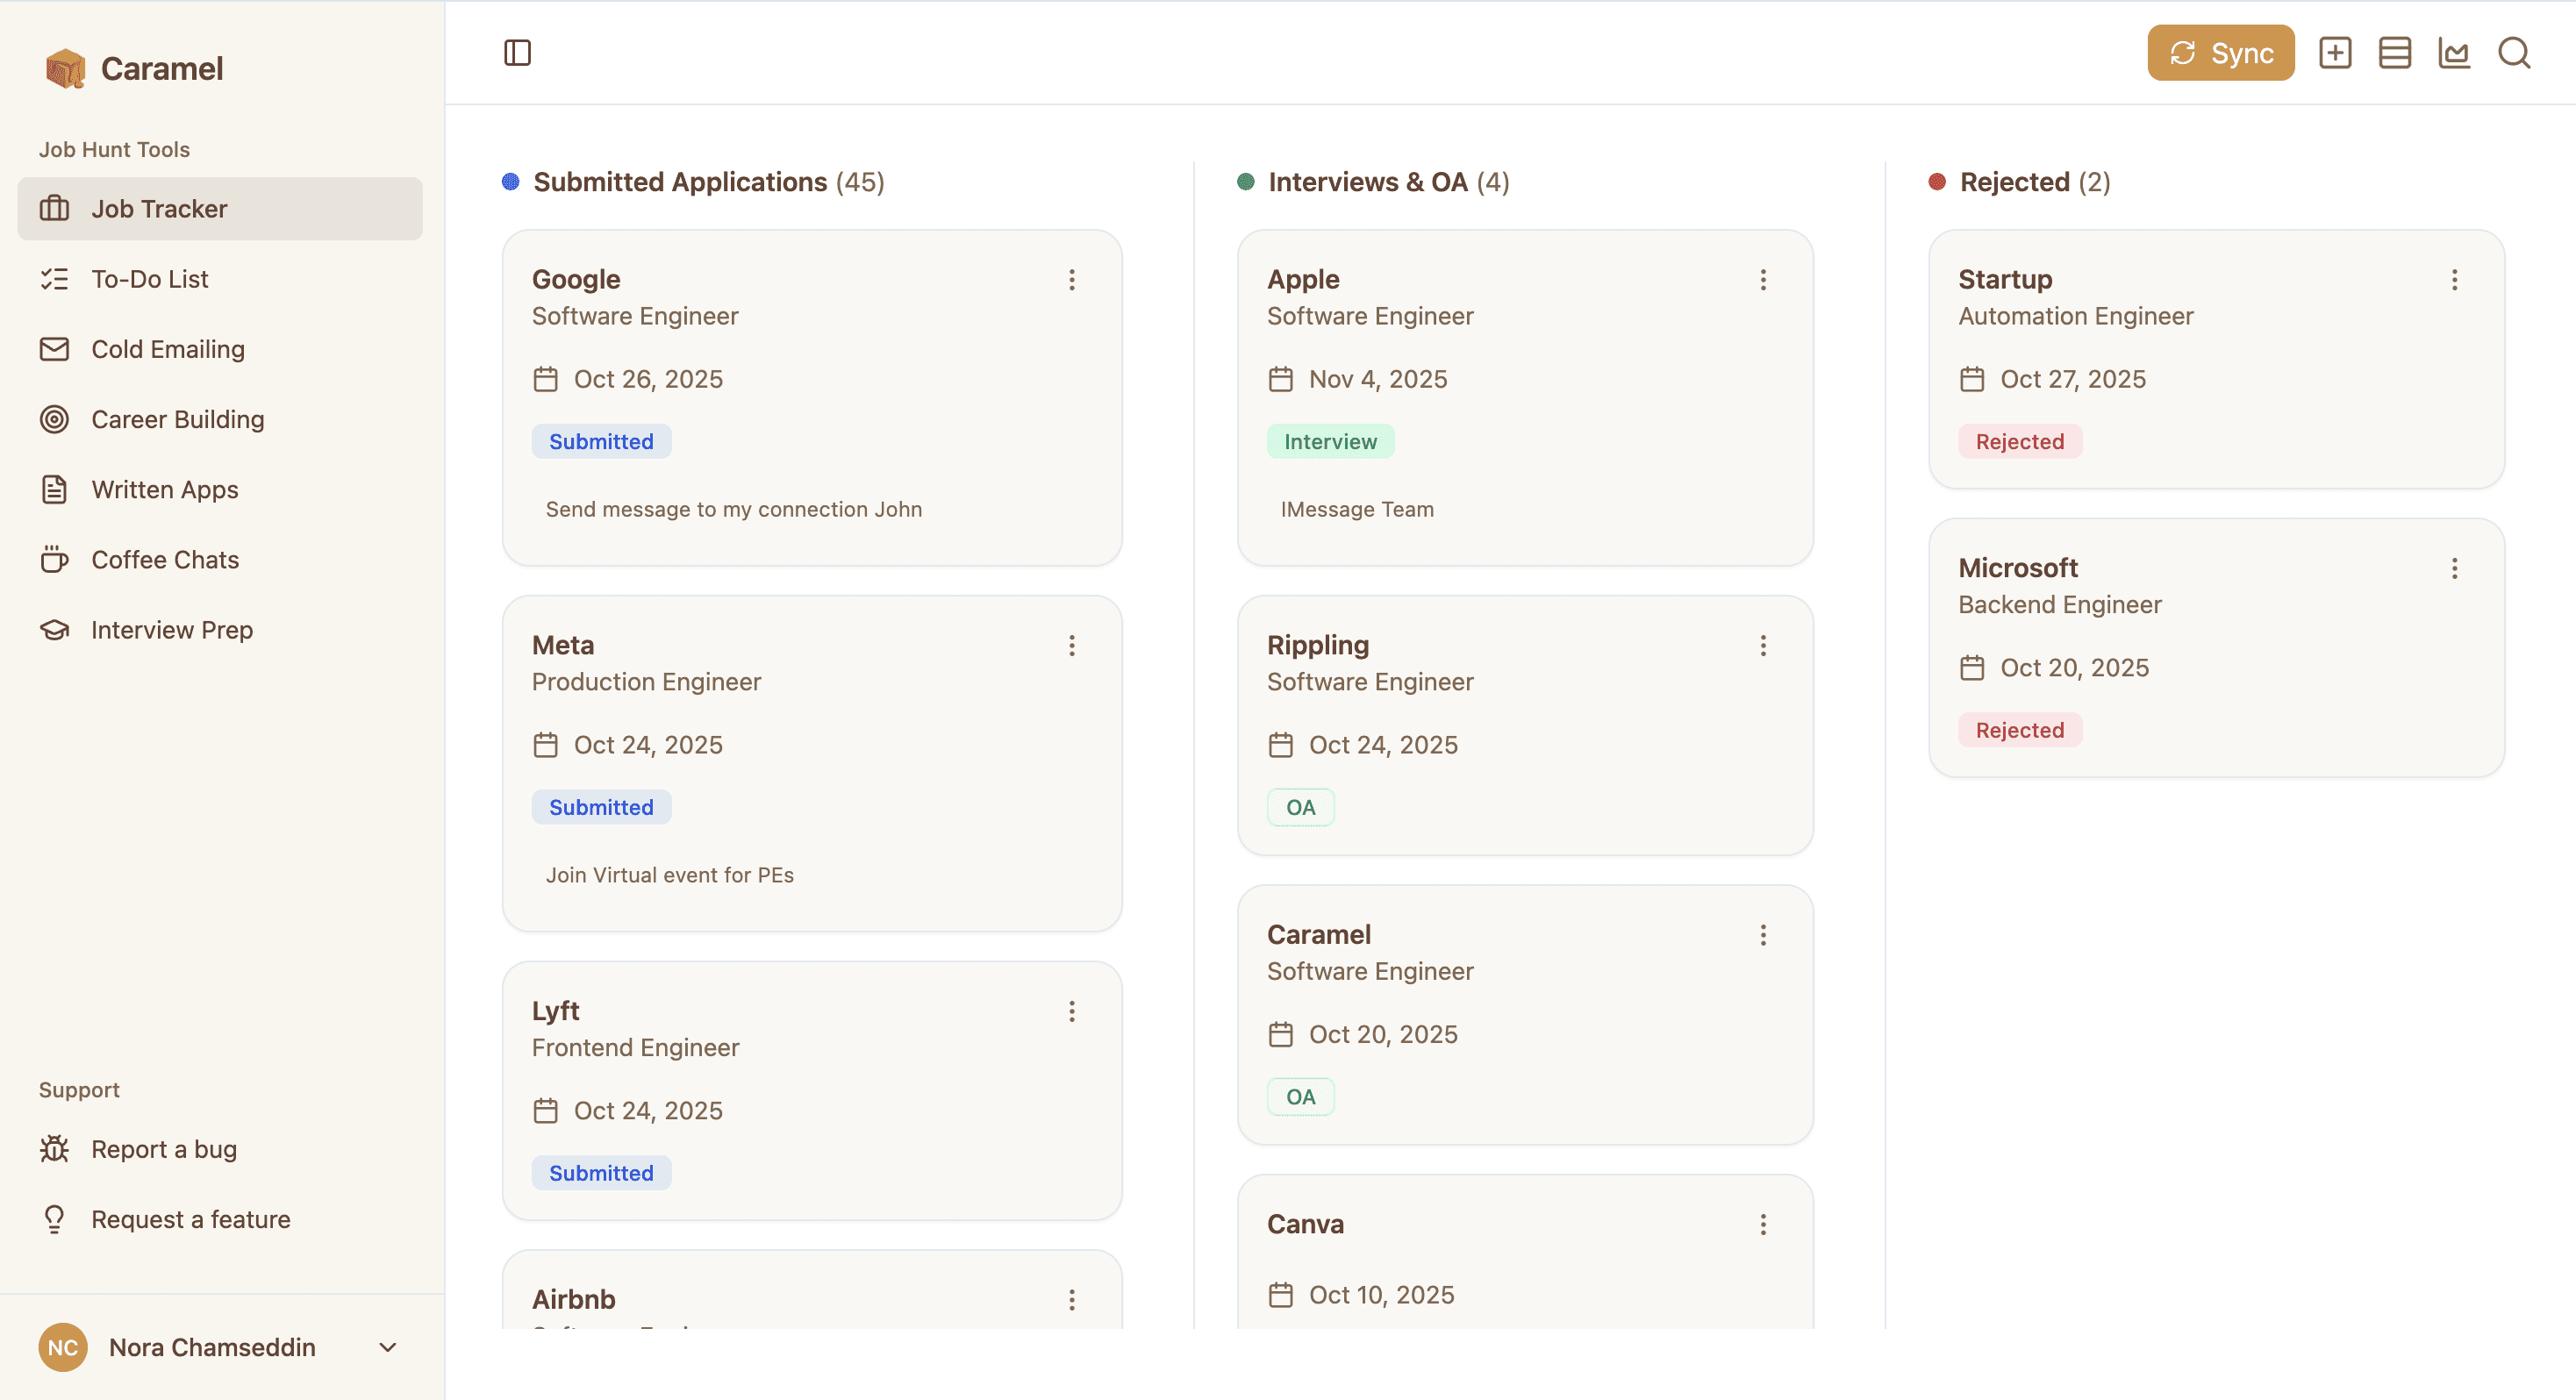This screenshot has height=1400, width=2576.
Task: Open options menu on Meta card
Action: tap(1072, 646)
